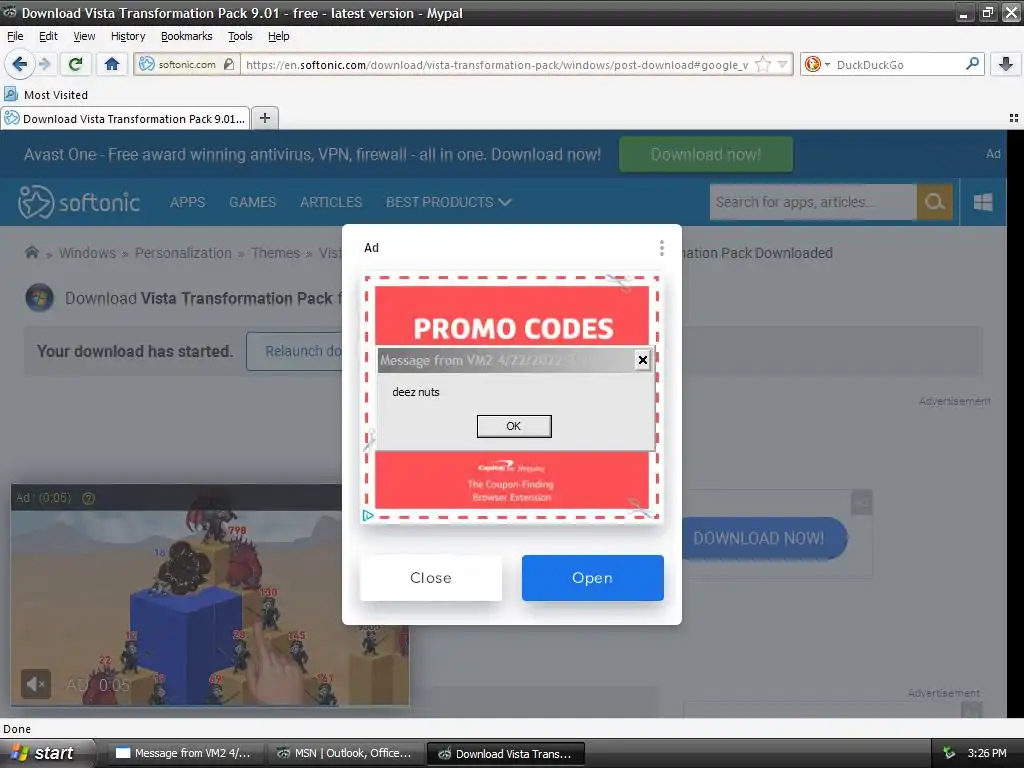Click the Search for apps, articles field
Screen dimensions: 1024x768
click(813, 202)
